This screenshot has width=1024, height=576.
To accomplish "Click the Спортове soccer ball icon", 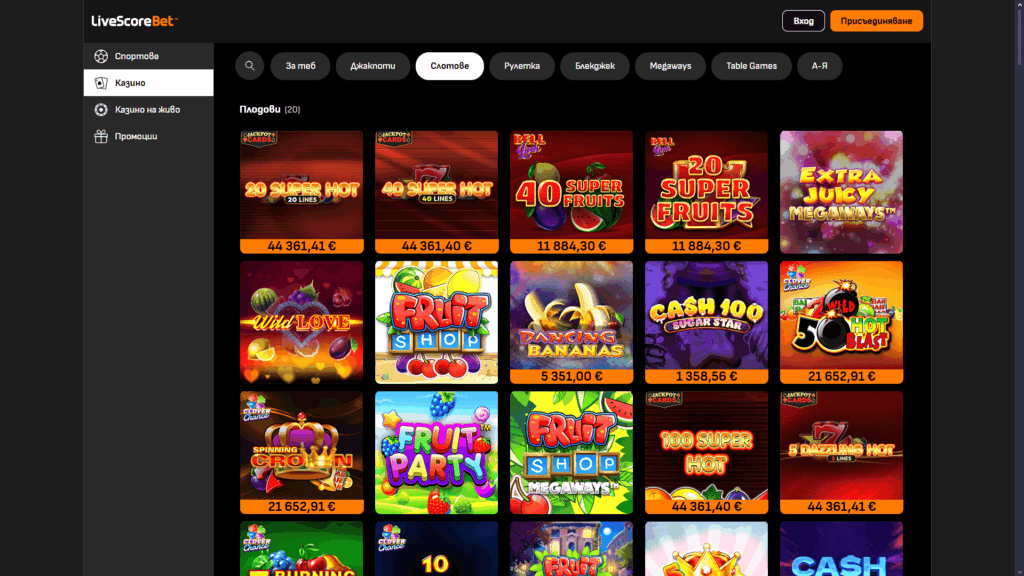I will tap(101, 56).
